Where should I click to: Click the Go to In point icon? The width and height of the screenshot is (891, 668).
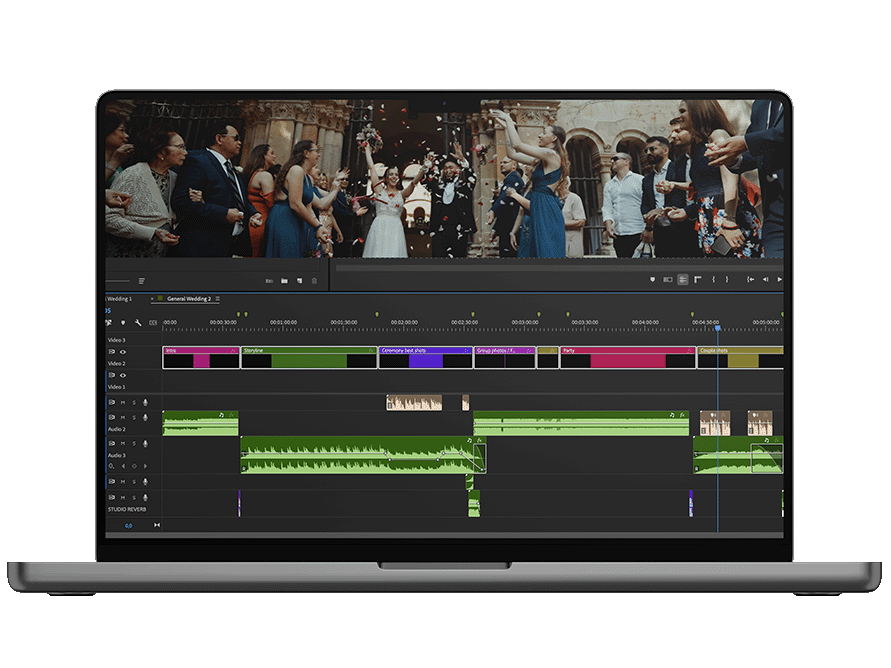click(750, 280)
